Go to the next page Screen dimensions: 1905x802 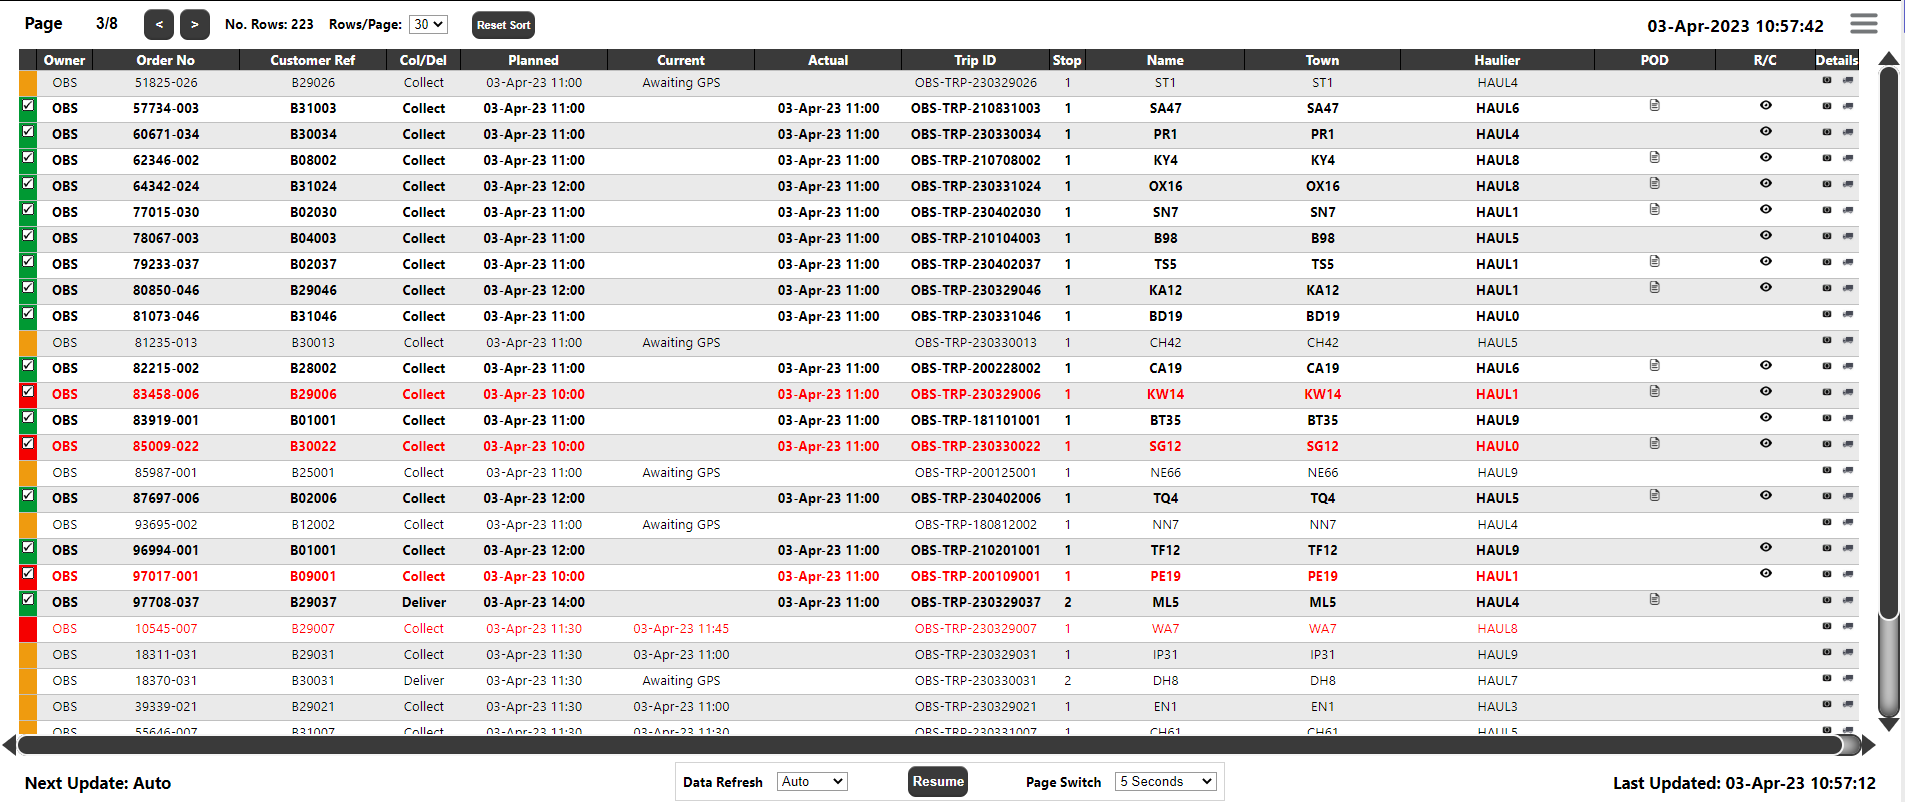[195, 24]
